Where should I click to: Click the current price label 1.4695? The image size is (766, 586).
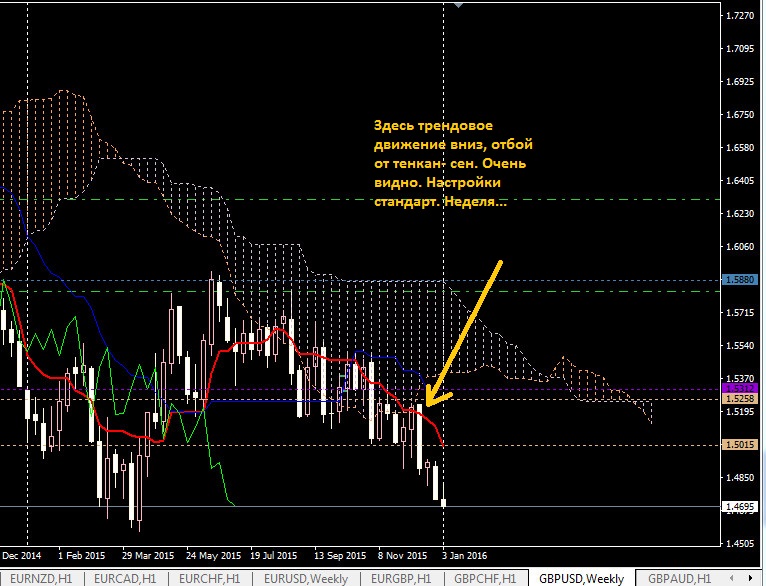(x=740, y=506)
